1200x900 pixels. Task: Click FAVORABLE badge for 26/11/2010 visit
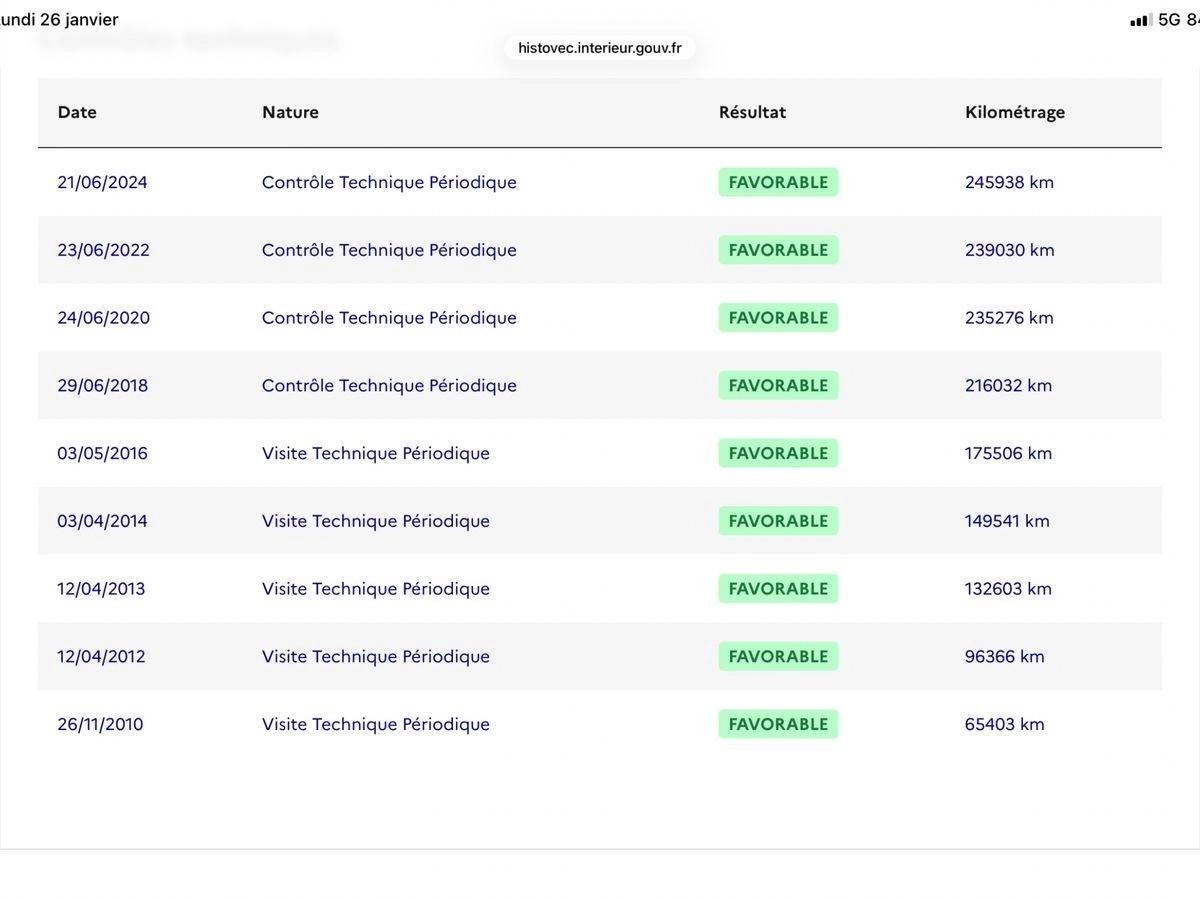(778, 724)
